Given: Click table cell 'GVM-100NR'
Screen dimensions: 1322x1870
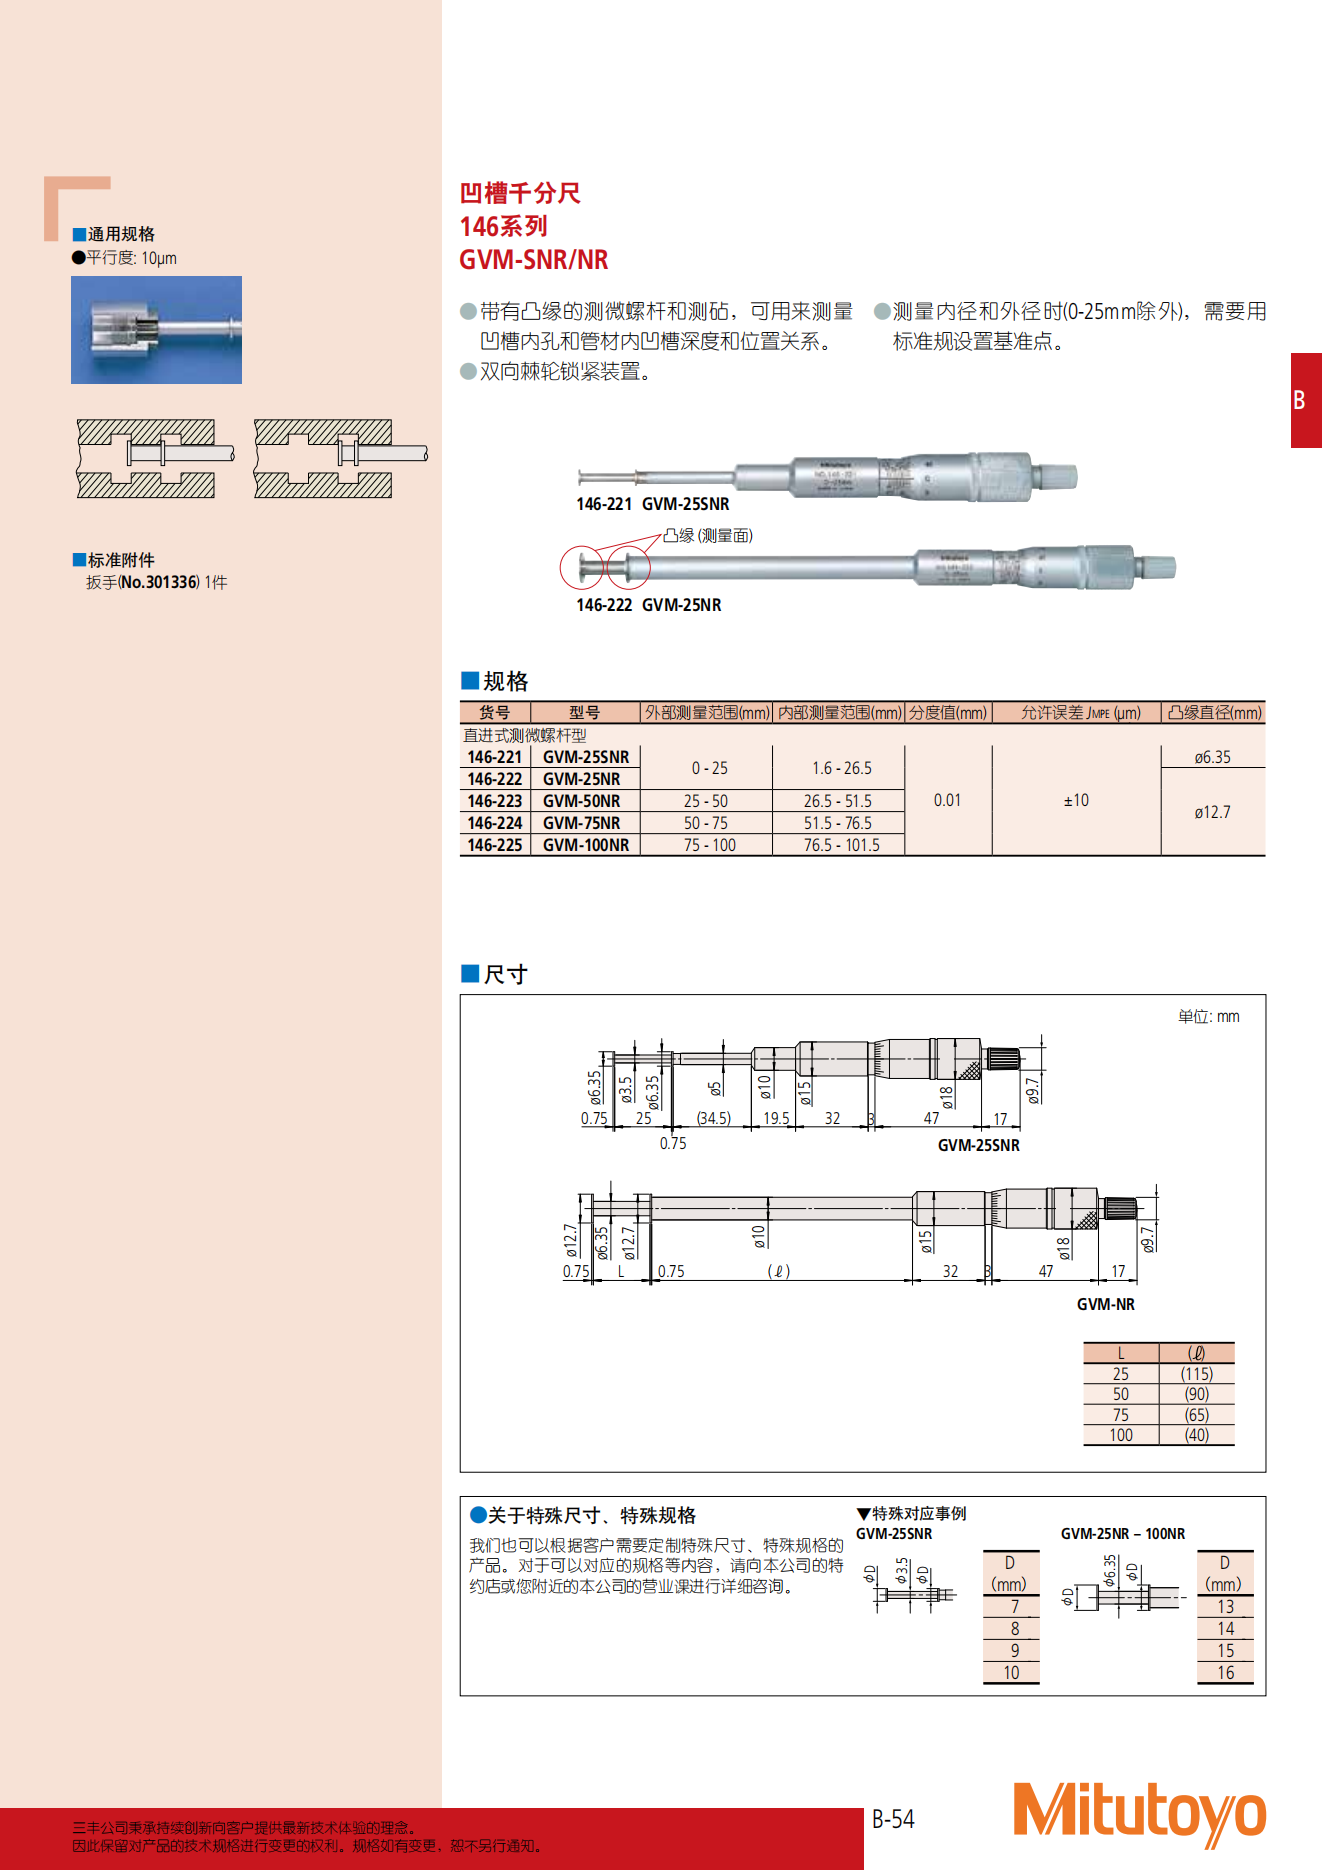Looking at the screenshot, I should [586, 845].
